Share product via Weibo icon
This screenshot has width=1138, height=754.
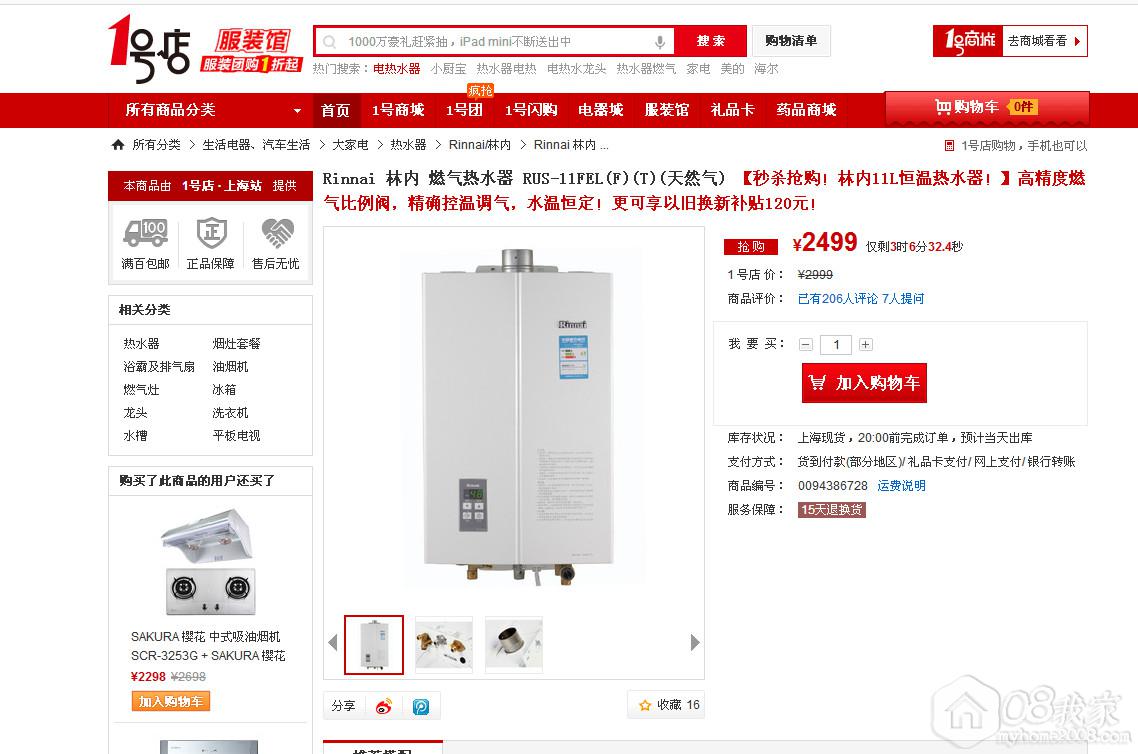point(384,706)
